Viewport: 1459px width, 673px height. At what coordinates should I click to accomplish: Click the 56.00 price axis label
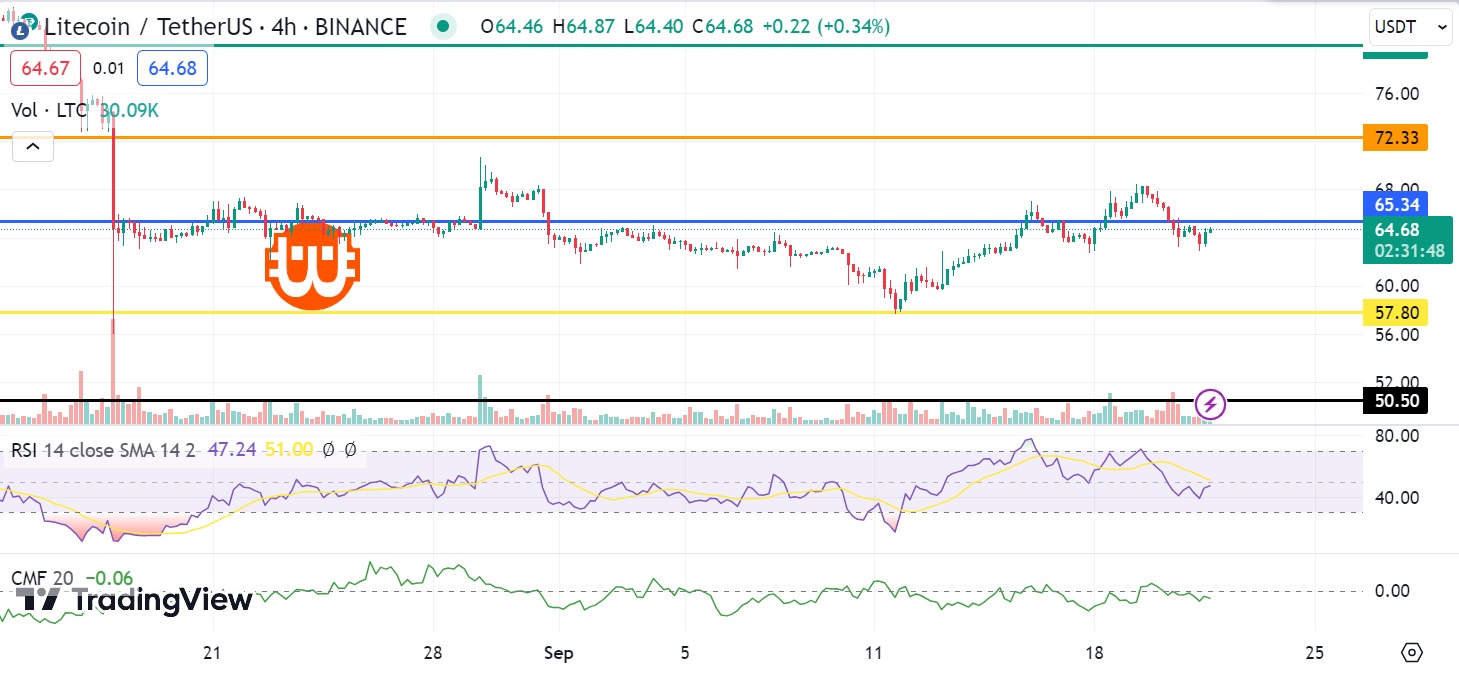pyautogui.click(x=1397, y=334)
